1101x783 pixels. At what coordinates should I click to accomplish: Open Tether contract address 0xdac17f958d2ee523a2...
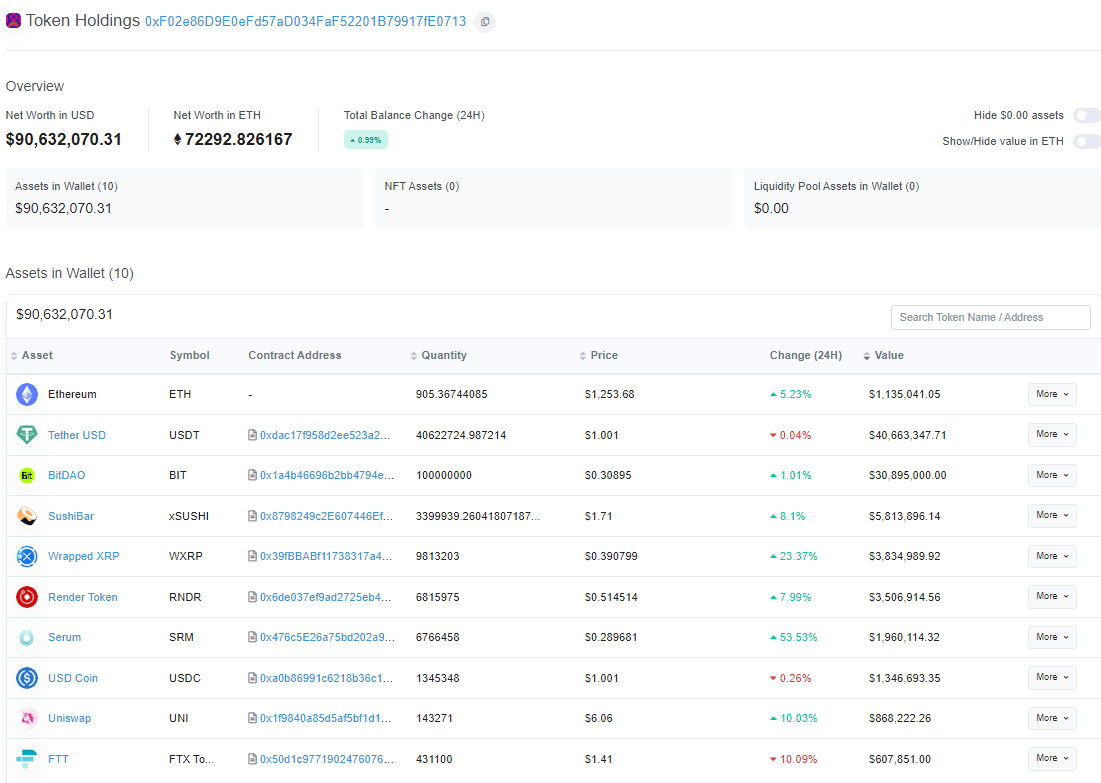(x=325, y=435)
